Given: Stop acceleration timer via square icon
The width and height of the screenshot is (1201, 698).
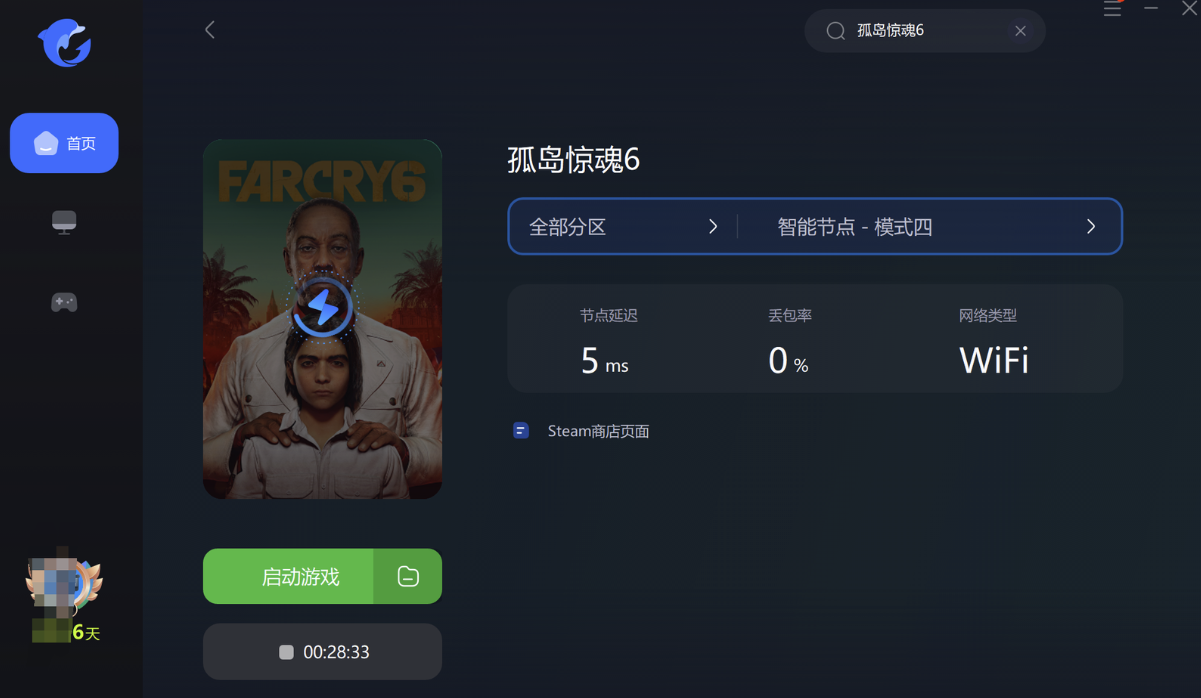Looking at the screenshot, I should tap(286, 652).
